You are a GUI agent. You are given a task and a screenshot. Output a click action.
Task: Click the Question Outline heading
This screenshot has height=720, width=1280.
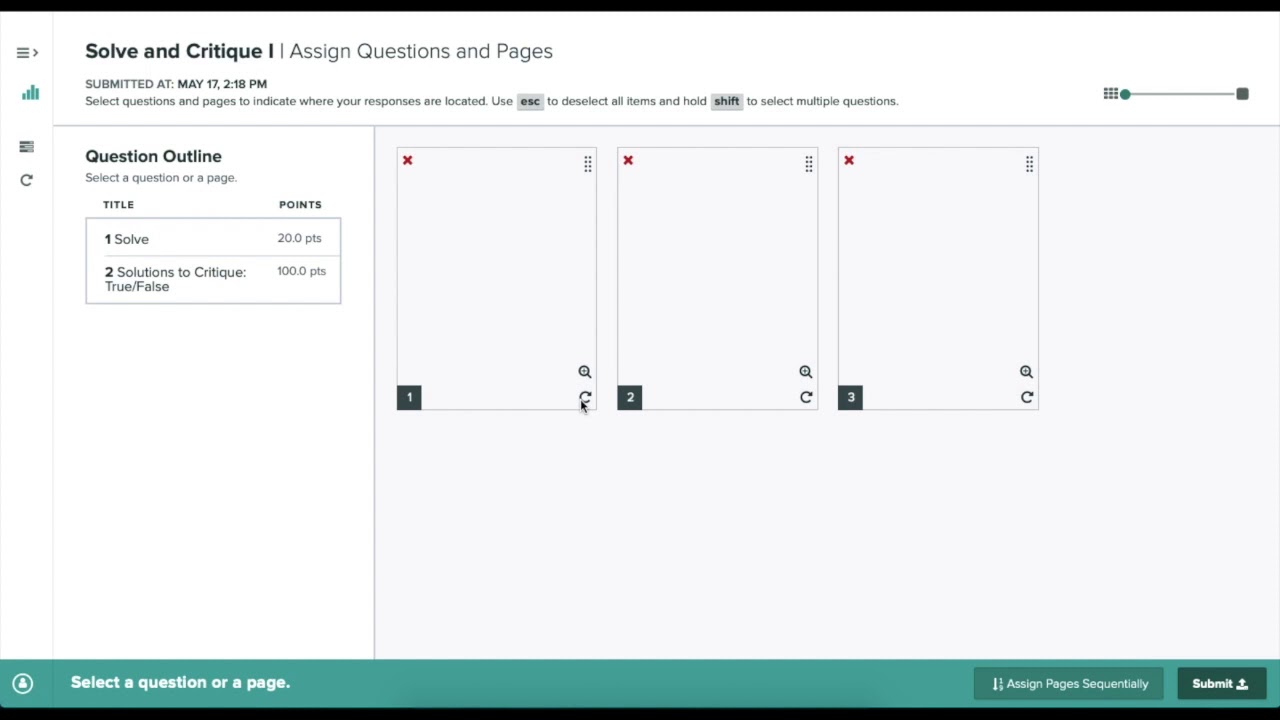(153, 156)
